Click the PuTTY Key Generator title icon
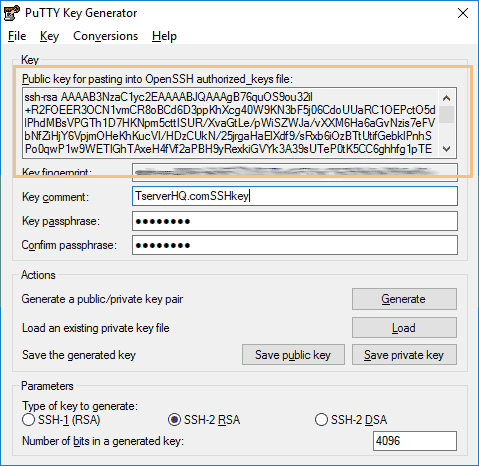Viewport: 479px width, 466px height. tap(12, 13)
